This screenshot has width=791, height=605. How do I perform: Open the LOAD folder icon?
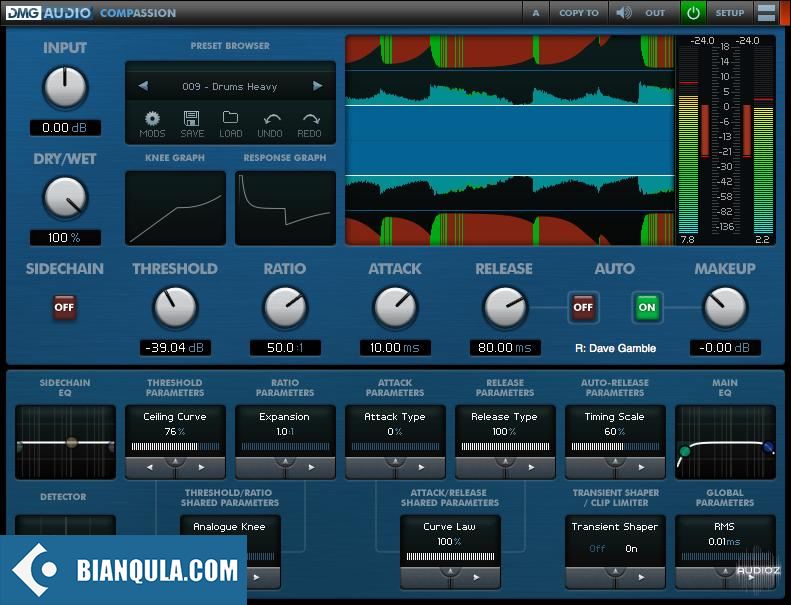click(231, 118)
